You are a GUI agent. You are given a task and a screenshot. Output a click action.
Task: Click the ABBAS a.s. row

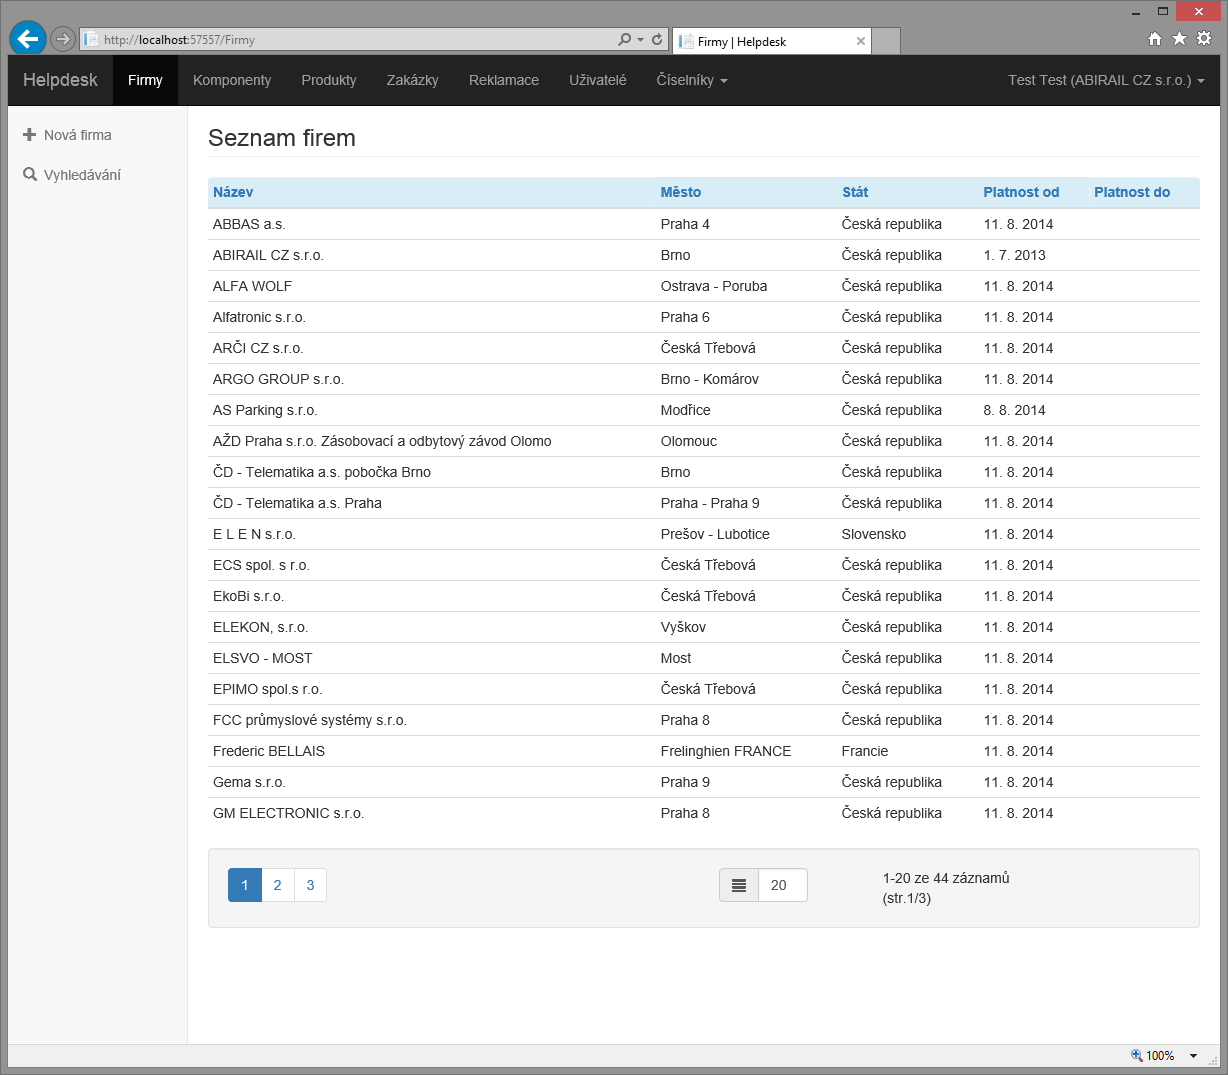(x=703, y=224)
